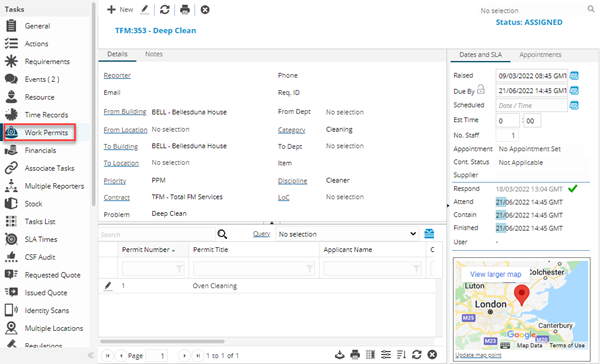Open CSF Audit in the sidebar
Screen dimensions: 600x364
40,257
